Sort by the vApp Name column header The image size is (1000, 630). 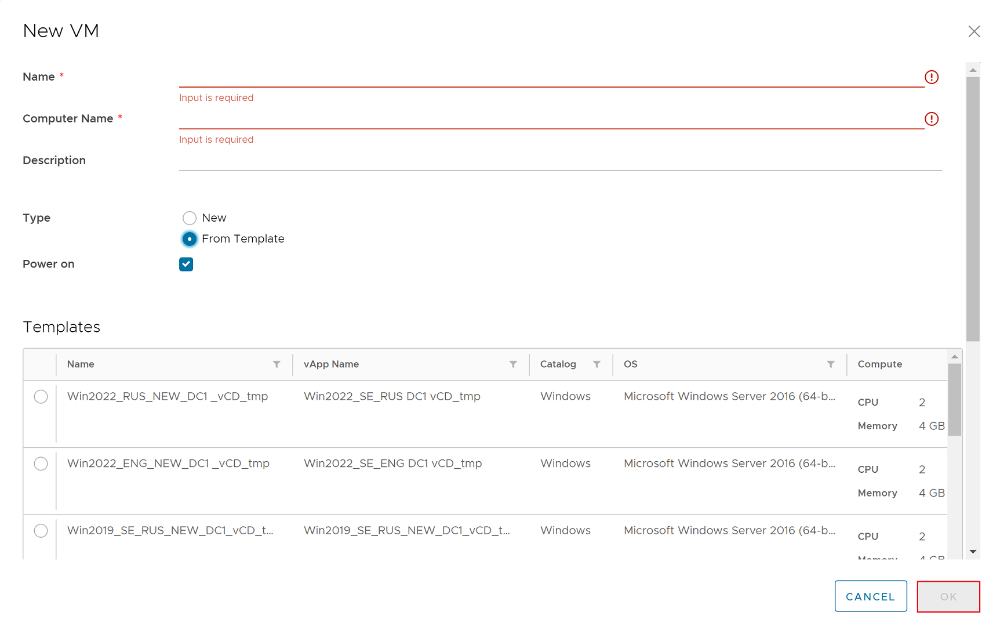(x=331, y=364)
